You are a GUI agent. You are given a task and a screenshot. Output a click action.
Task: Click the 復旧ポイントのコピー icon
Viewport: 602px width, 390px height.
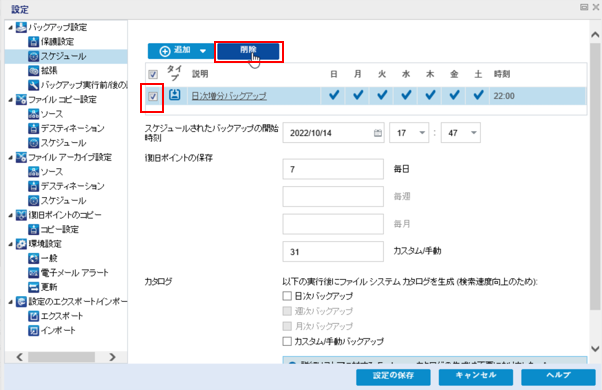21,215
